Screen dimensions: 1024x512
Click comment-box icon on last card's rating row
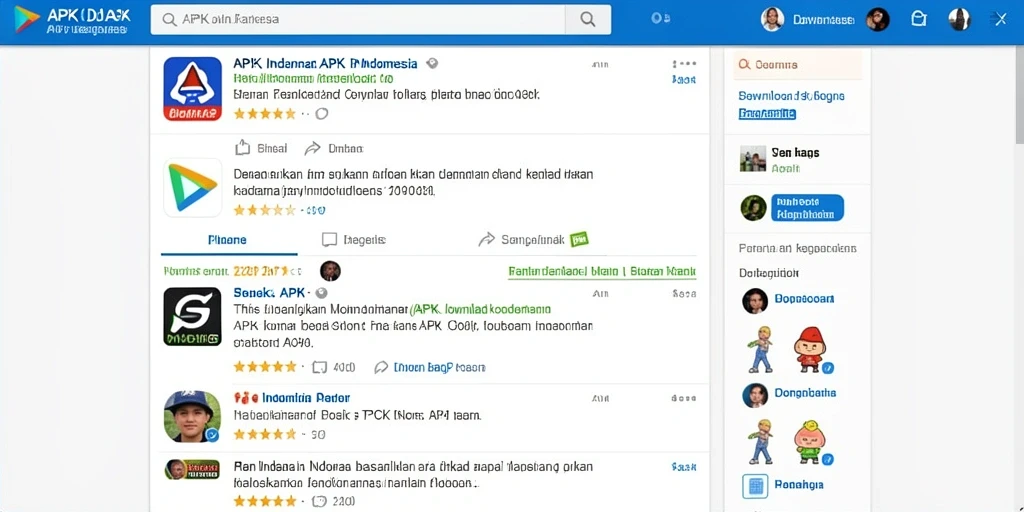point(319,502)
